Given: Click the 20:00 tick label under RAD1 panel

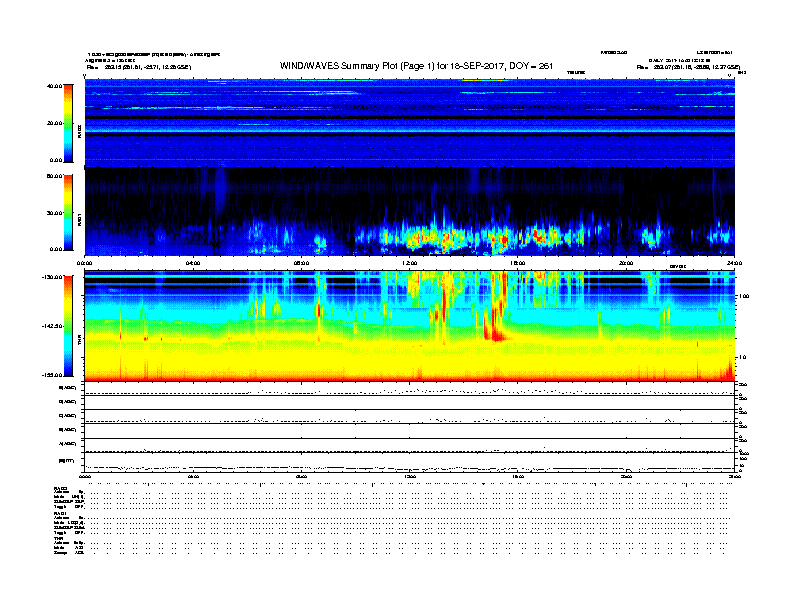Looking at the screenshot, I should click(626, 263).
